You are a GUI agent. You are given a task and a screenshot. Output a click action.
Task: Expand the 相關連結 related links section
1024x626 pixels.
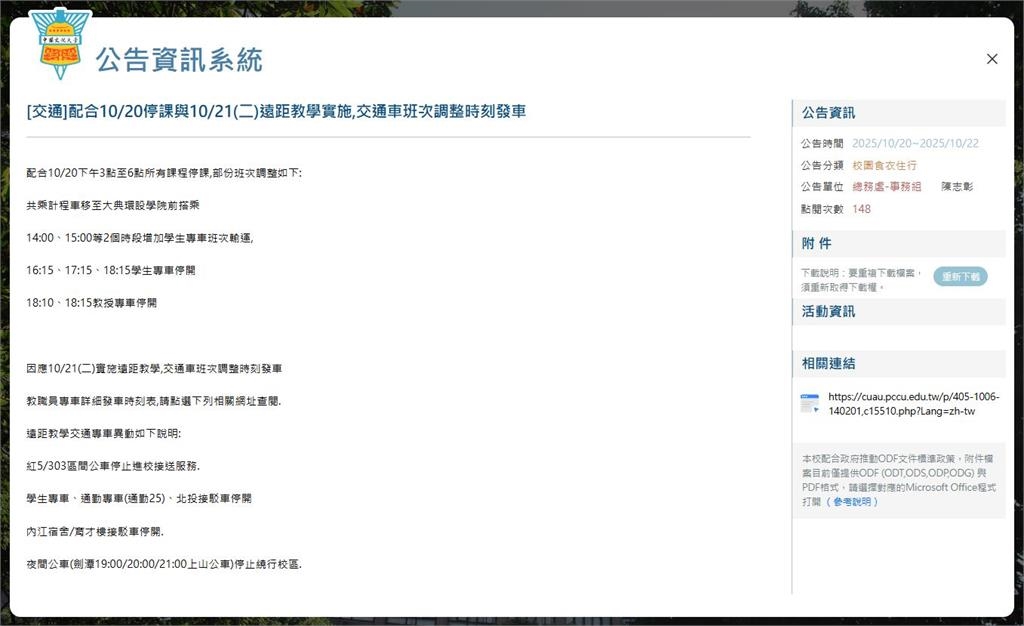click(x=829, y=363)
